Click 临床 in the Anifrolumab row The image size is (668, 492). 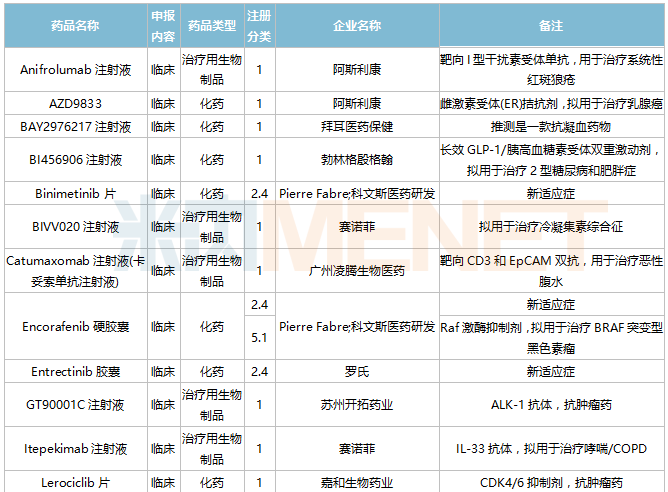click(x=164, y=69)
